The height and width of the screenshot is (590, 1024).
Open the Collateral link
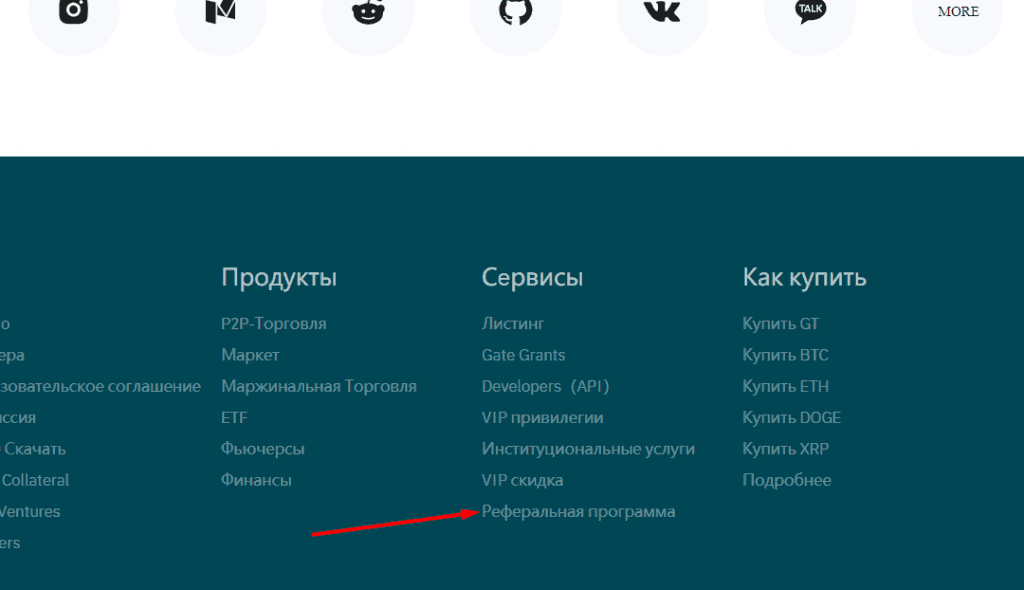point(35,480)
